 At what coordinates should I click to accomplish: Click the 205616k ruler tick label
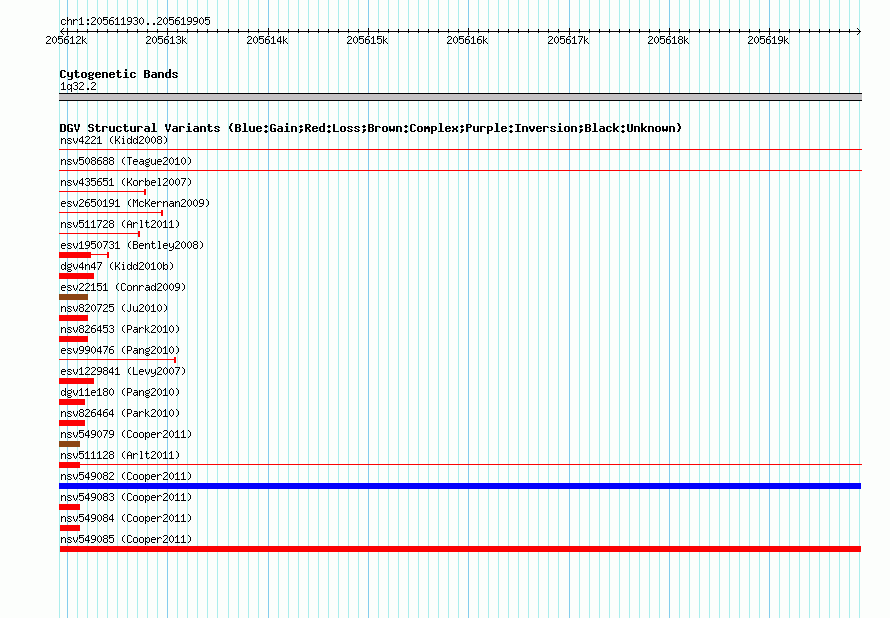click(x=467, y=40)
